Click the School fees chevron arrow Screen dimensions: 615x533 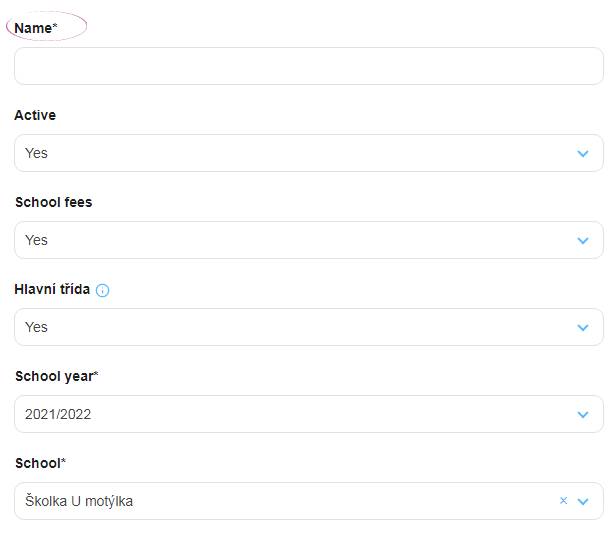583,240
